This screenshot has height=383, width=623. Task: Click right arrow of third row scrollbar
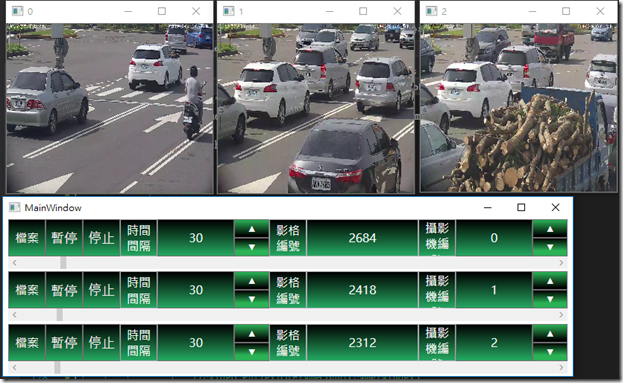(561, 368)
